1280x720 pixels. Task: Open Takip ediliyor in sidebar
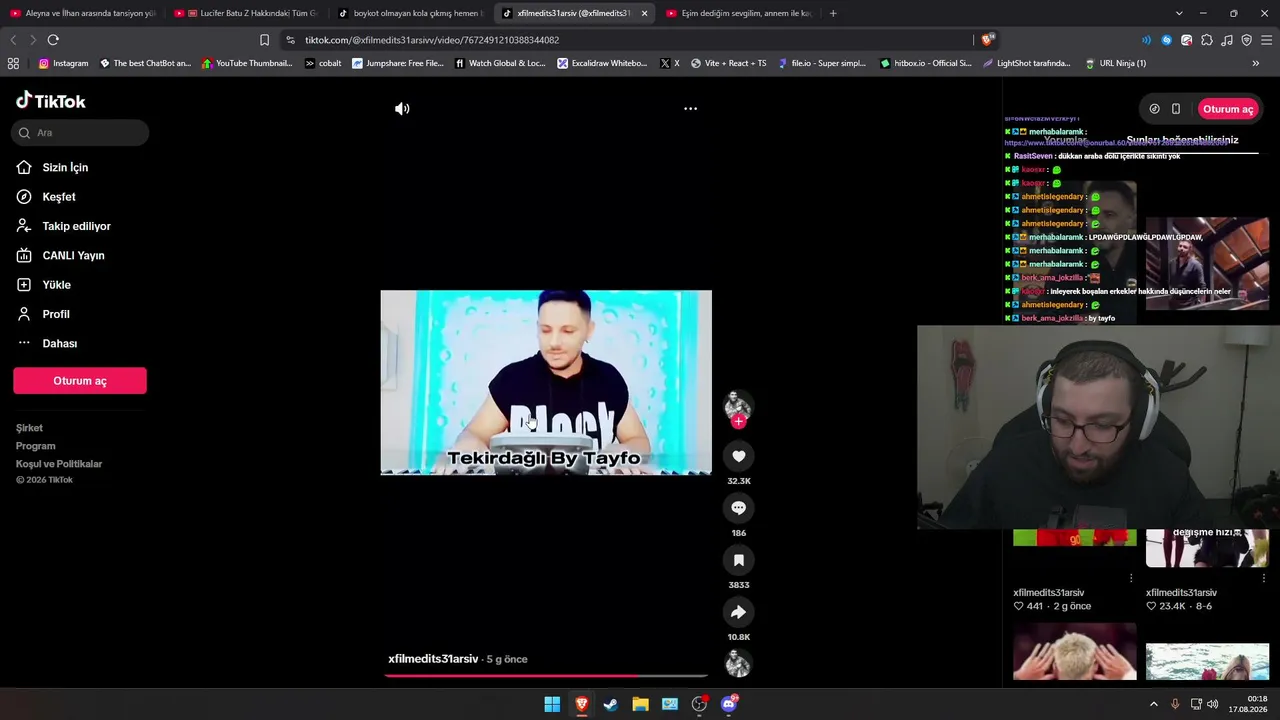tap(63, 226)
